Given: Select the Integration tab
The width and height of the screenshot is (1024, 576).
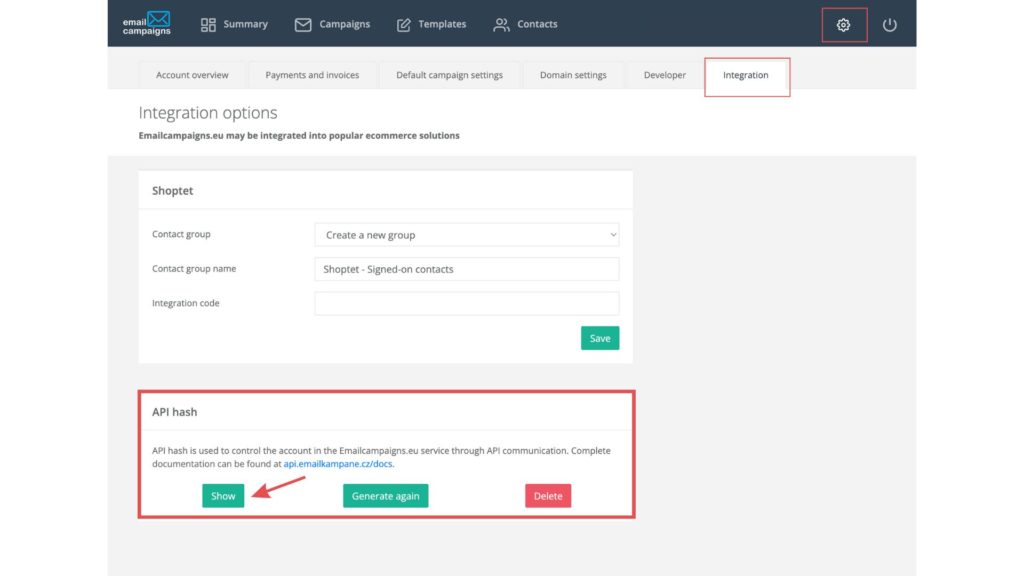Looking at the screenshot, I should (746, 75).
